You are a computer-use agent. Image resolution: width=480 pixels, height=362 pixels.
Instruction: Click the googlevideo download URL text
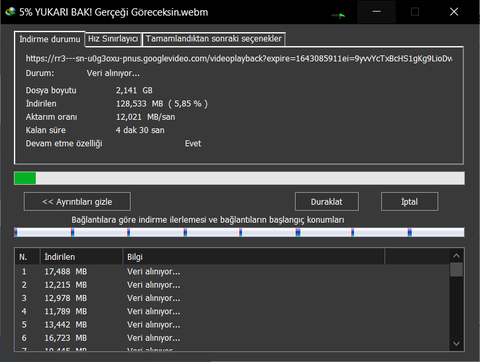coord(239,59)
